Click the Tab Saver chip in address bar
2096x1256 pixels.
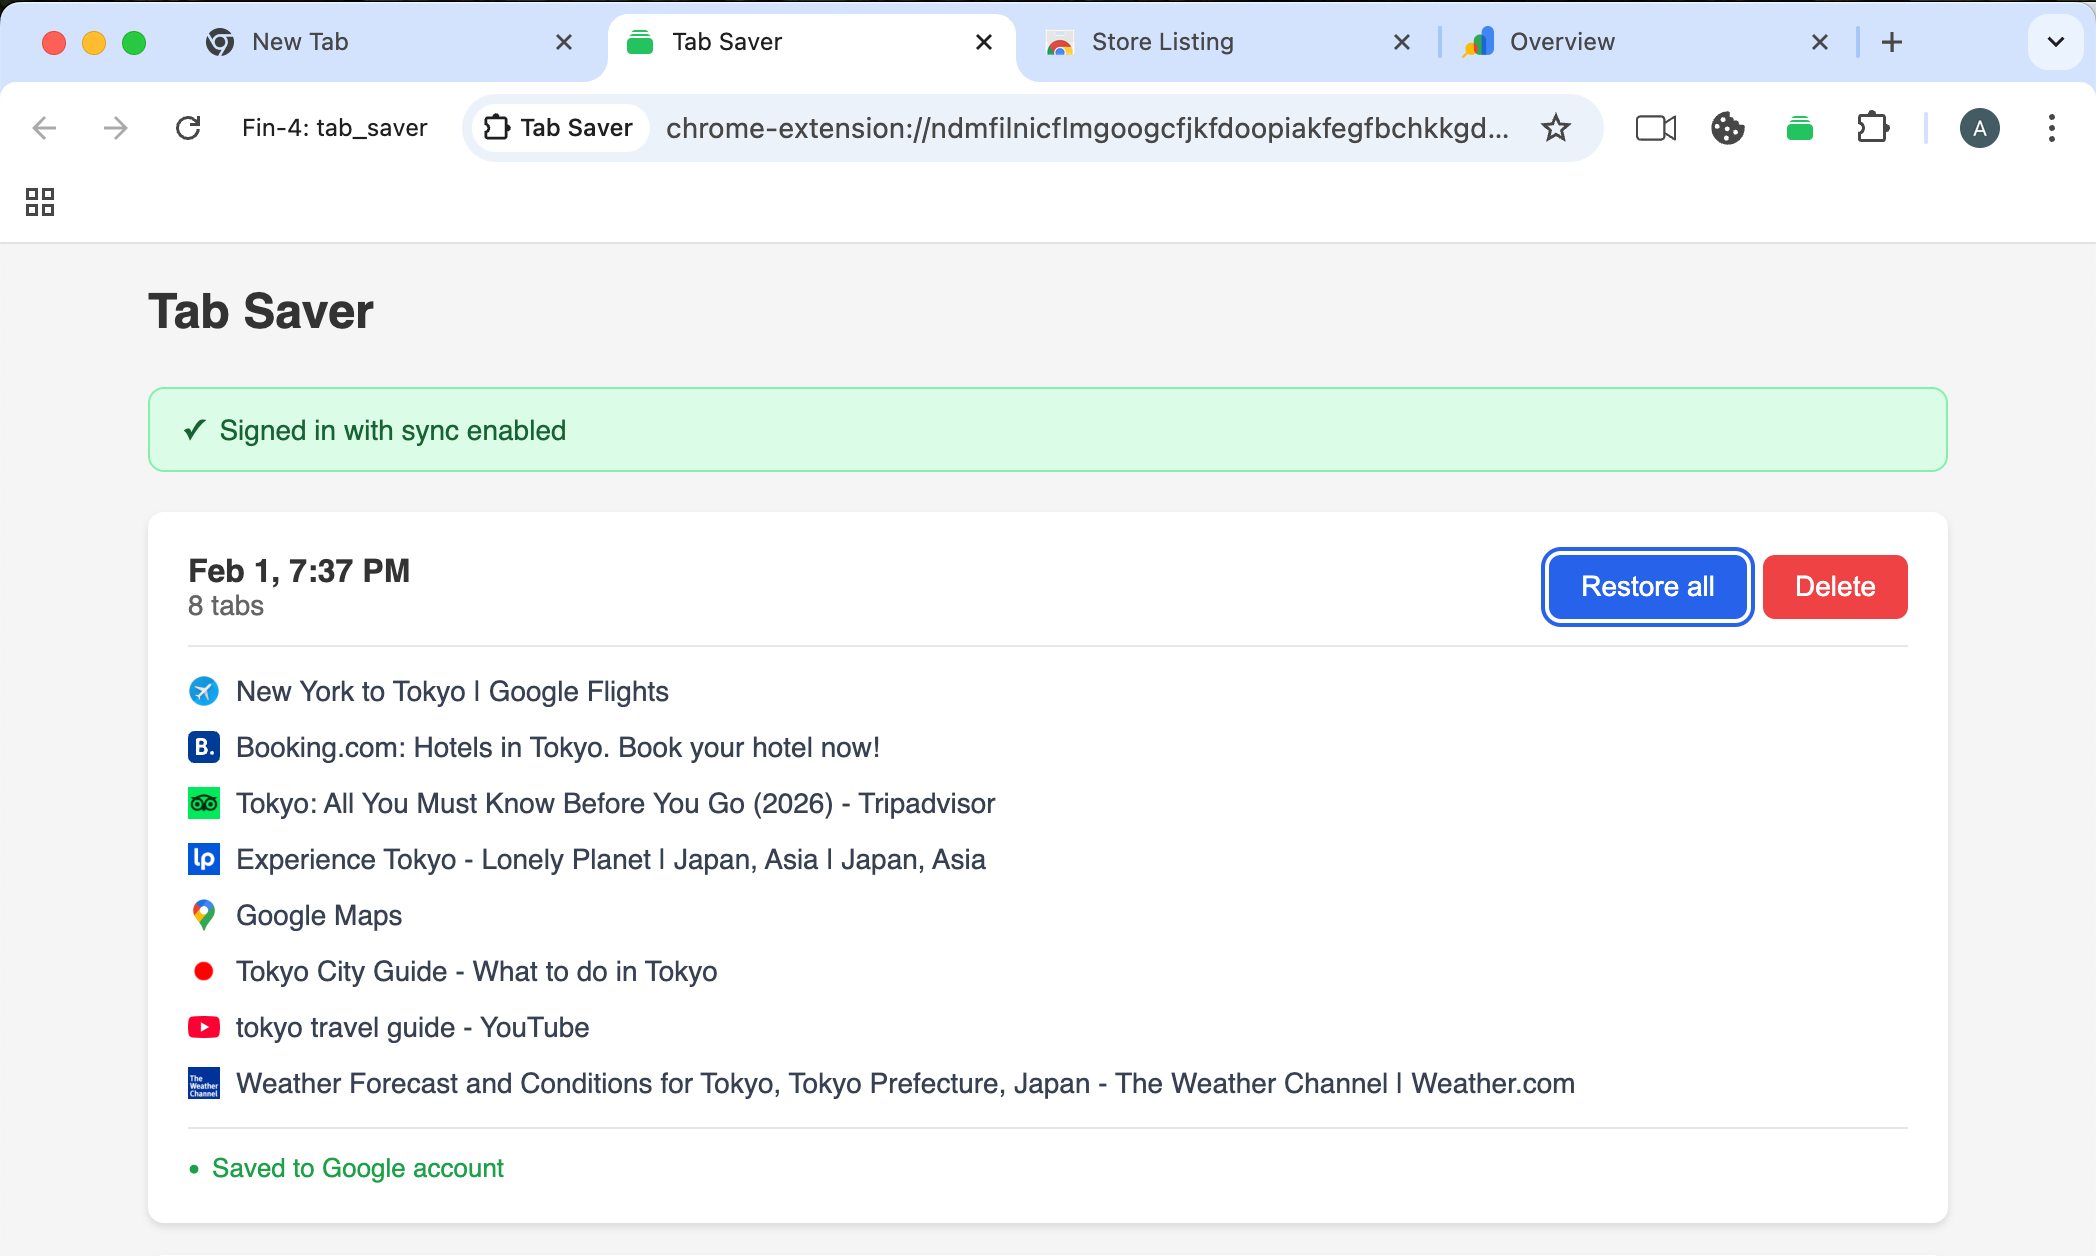[x=559, y=127]
